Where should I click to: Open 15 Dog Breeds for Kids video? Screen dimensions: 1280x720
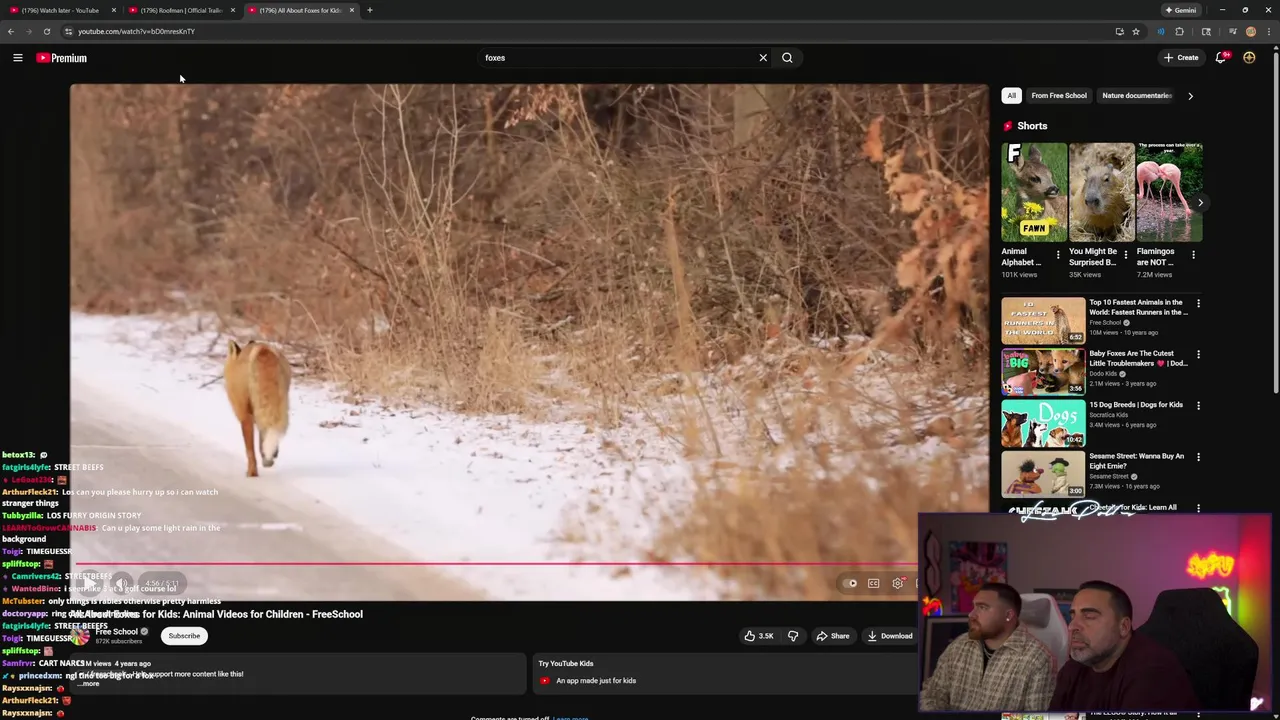1043,422
